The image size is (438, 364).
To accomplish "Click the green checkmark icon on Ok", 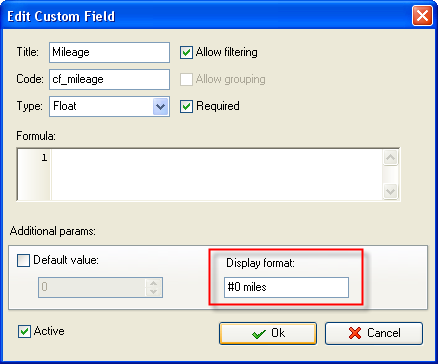I will coord(259,334).
